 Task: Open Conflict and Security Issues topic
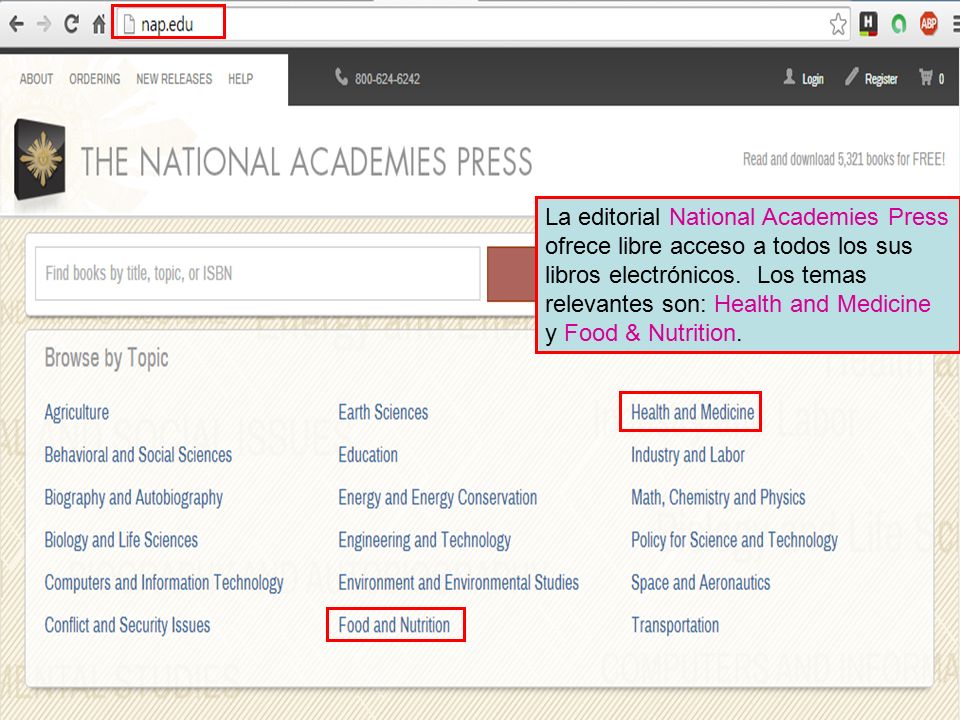coord(127,625)
